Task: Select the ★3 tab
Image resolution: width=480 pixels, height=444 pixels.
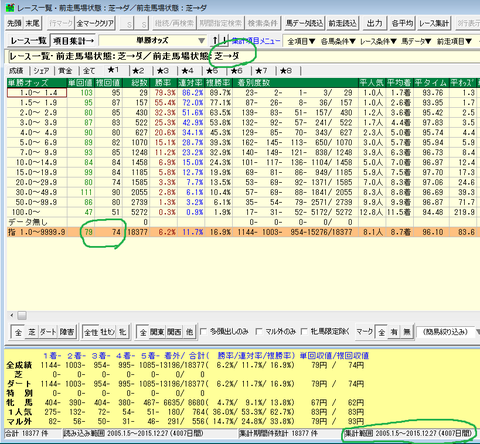Action: pos(163,71)
